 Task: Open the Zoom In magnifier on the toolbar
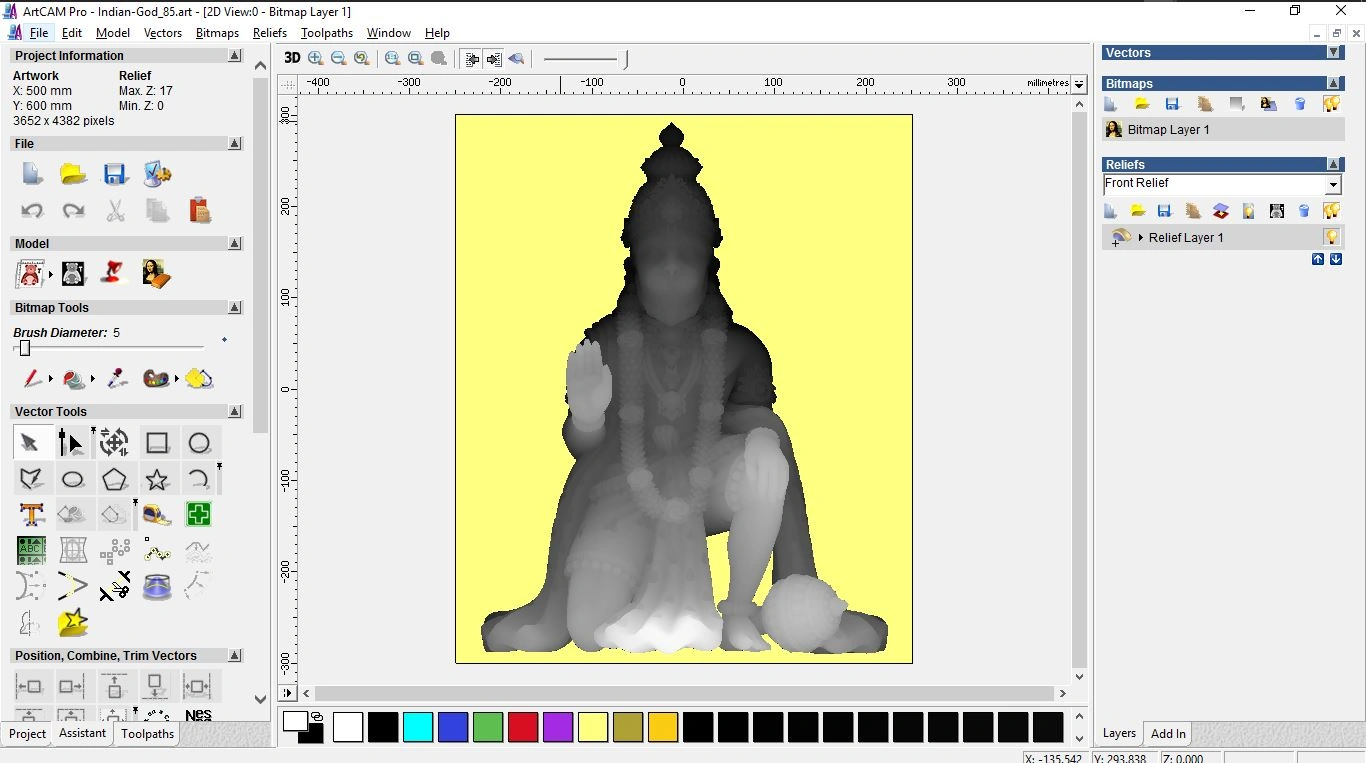point(315,58)
